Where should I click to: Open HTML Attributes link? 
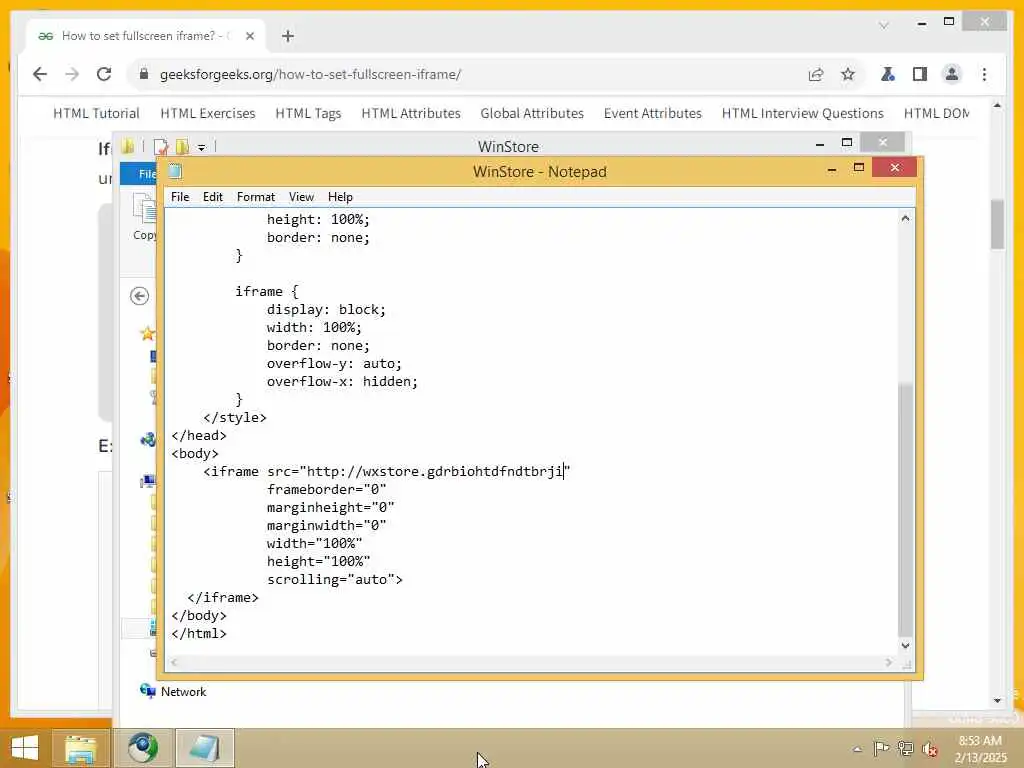coord(411,113)
